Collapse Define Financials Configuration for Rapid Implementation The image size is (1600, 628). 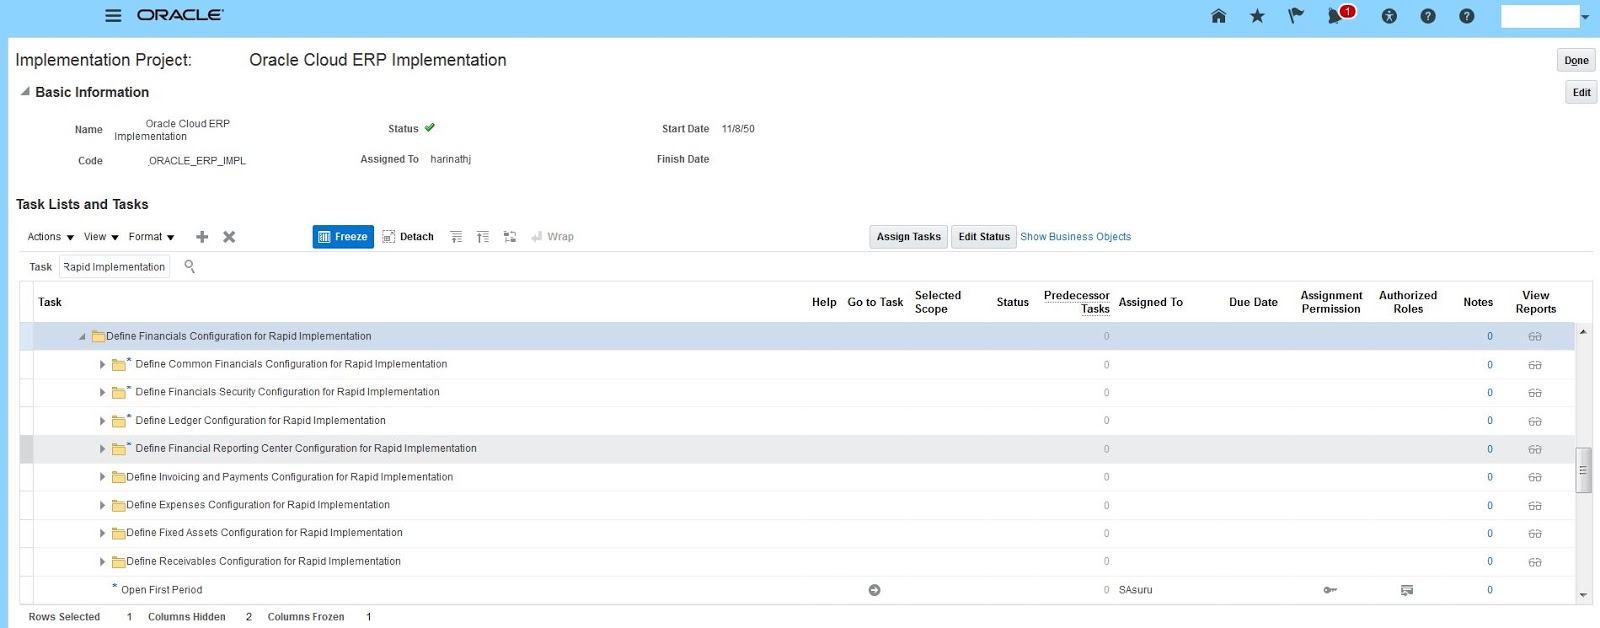pos(82,337)
